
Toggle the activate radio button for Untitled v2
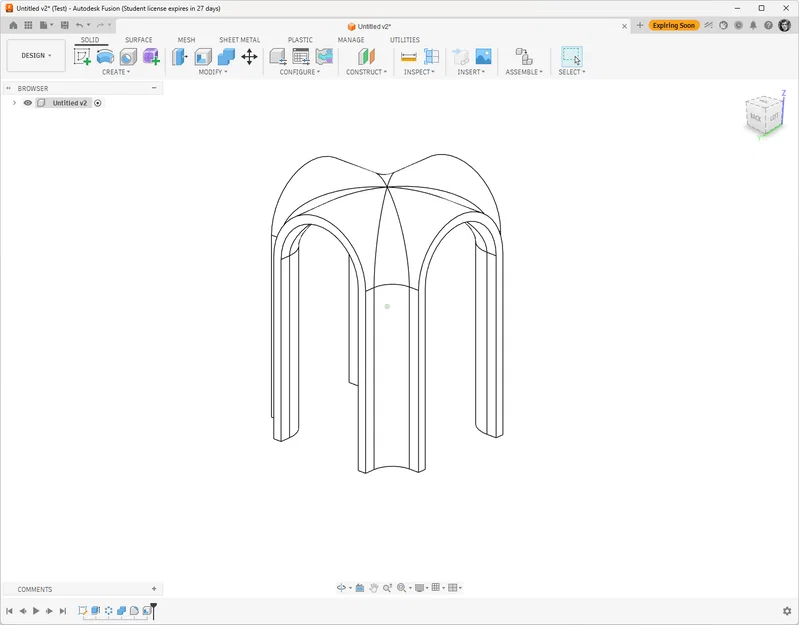(x=98, y=103)
